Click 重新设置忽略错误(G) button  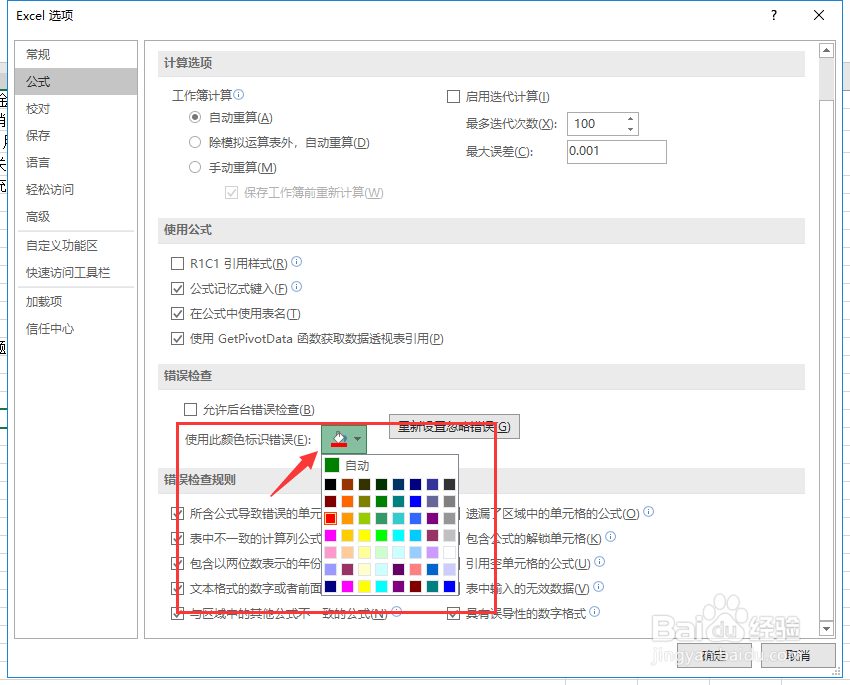[x=454, y=426]
